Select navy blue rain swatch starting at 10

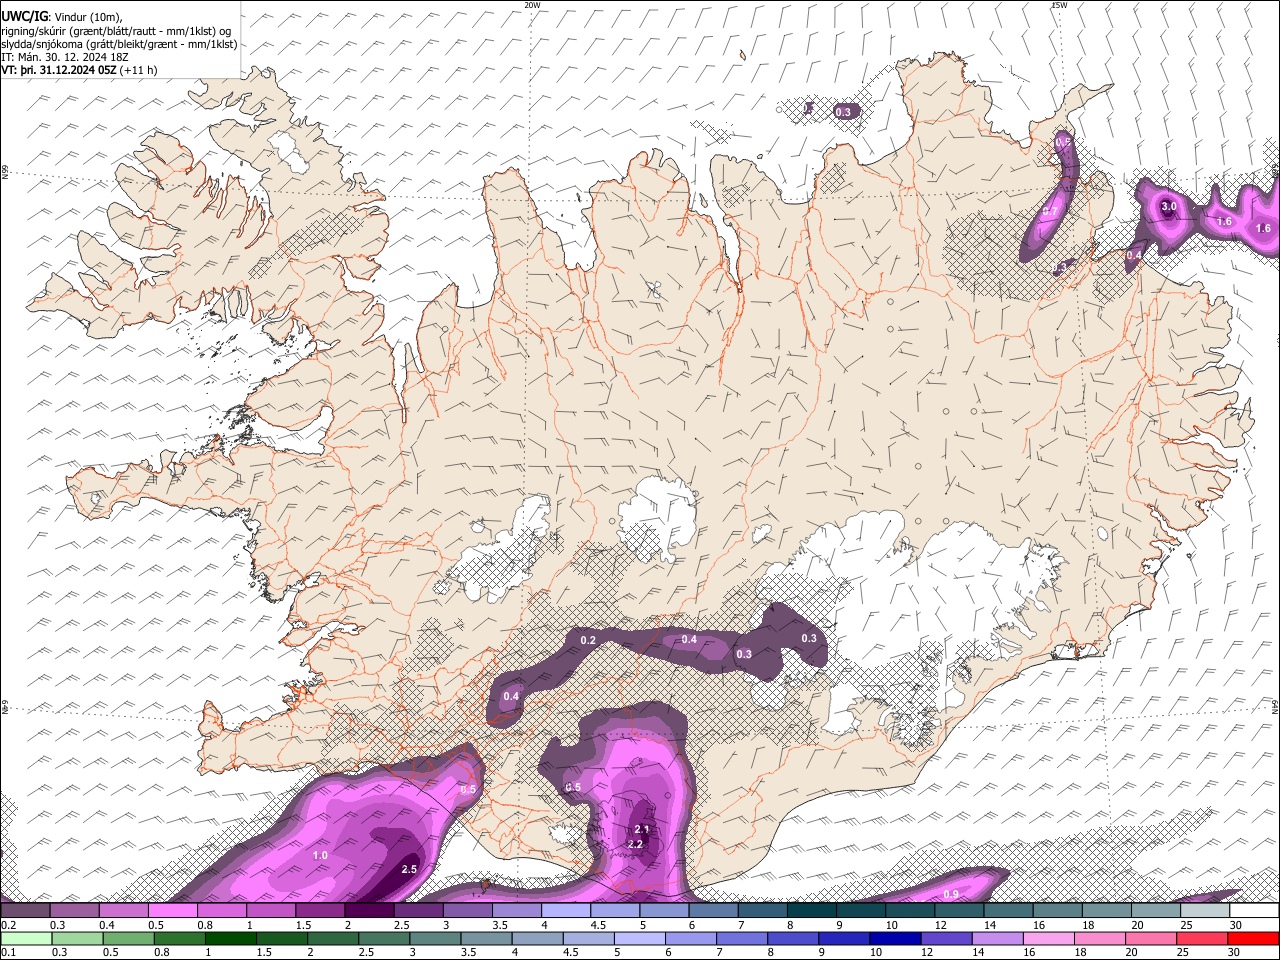[x=895, y=939]
